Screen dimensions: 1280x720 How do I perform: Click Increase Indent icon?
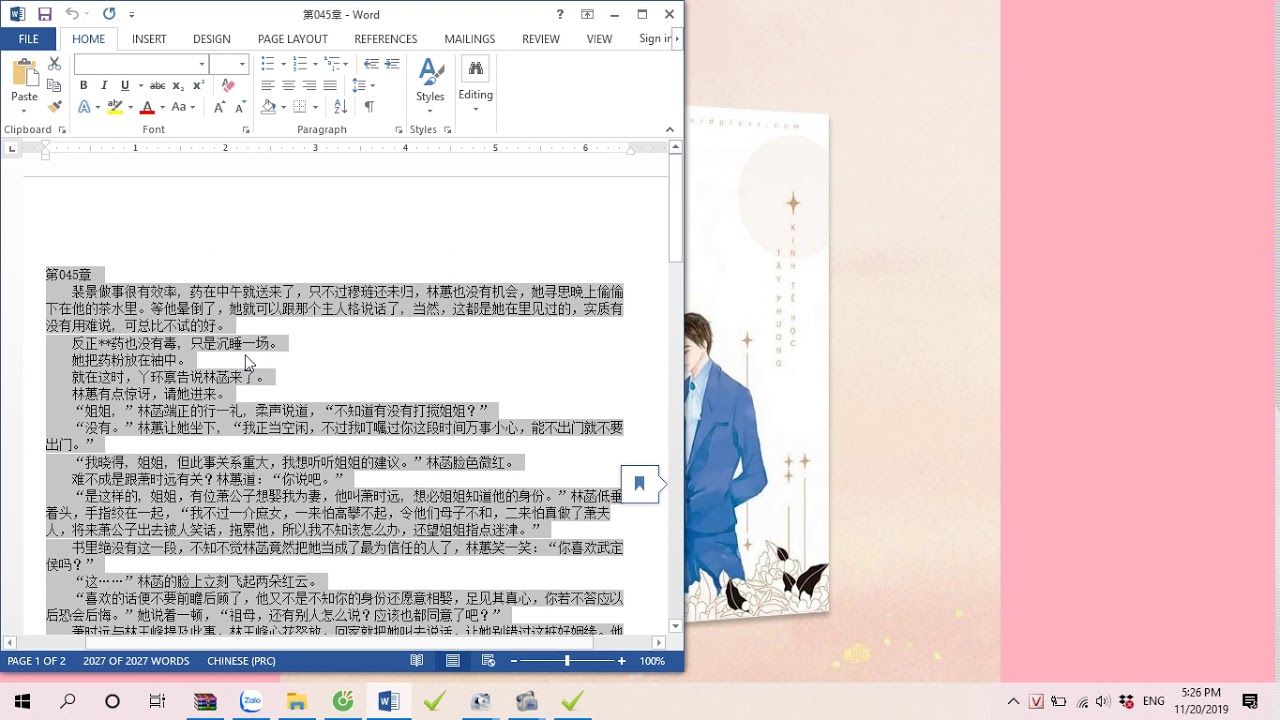tap(392, 64)
